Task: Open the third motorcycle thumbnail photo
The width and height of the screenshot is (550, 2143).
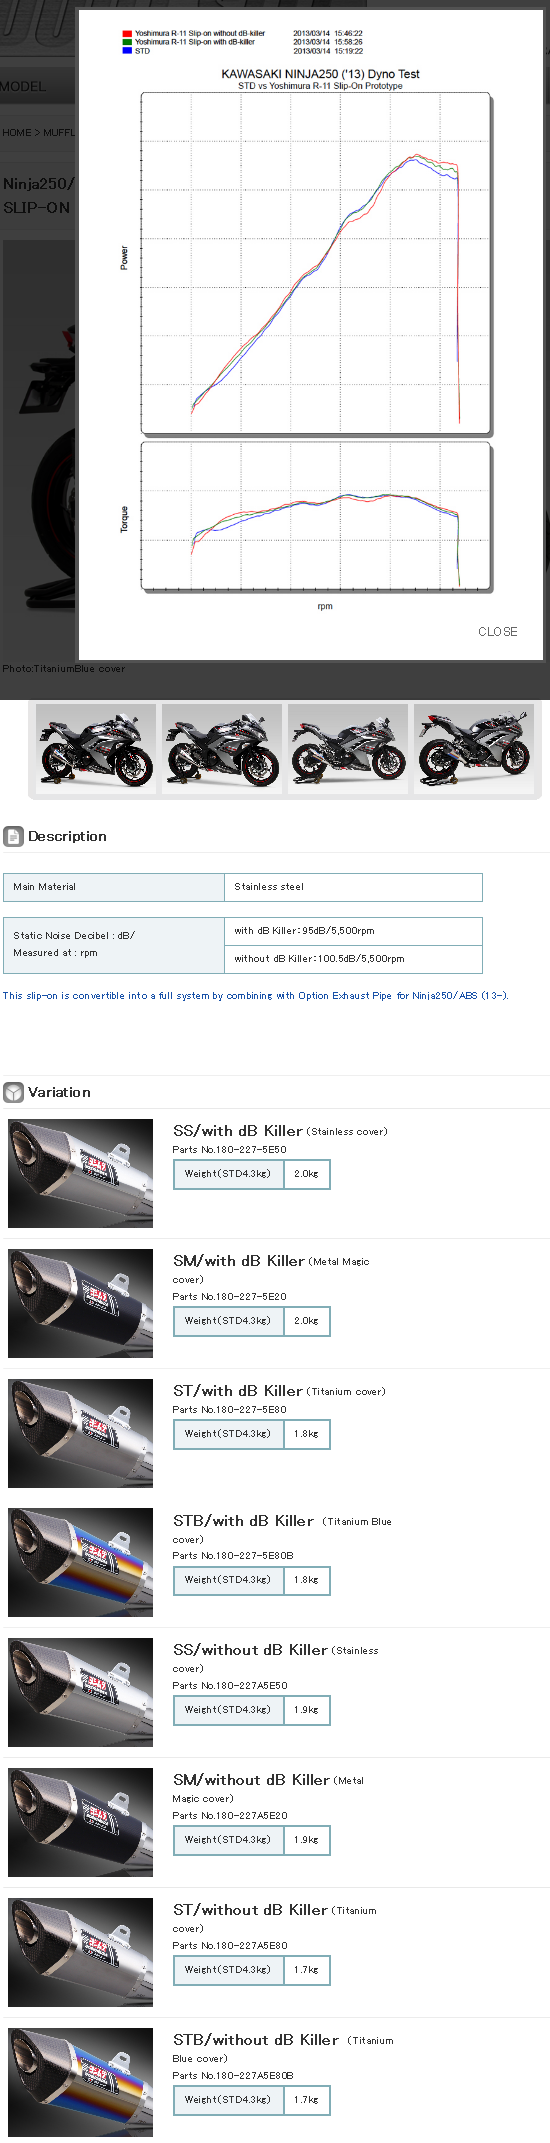Action: (348, 749)
